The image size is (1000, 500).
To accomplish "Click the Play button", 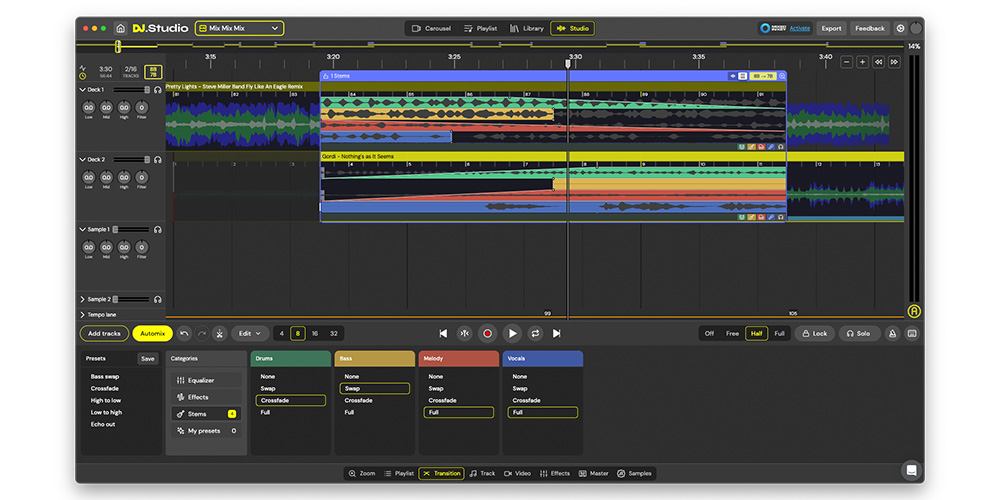I will pyautogui.click(x=512, y=333).
